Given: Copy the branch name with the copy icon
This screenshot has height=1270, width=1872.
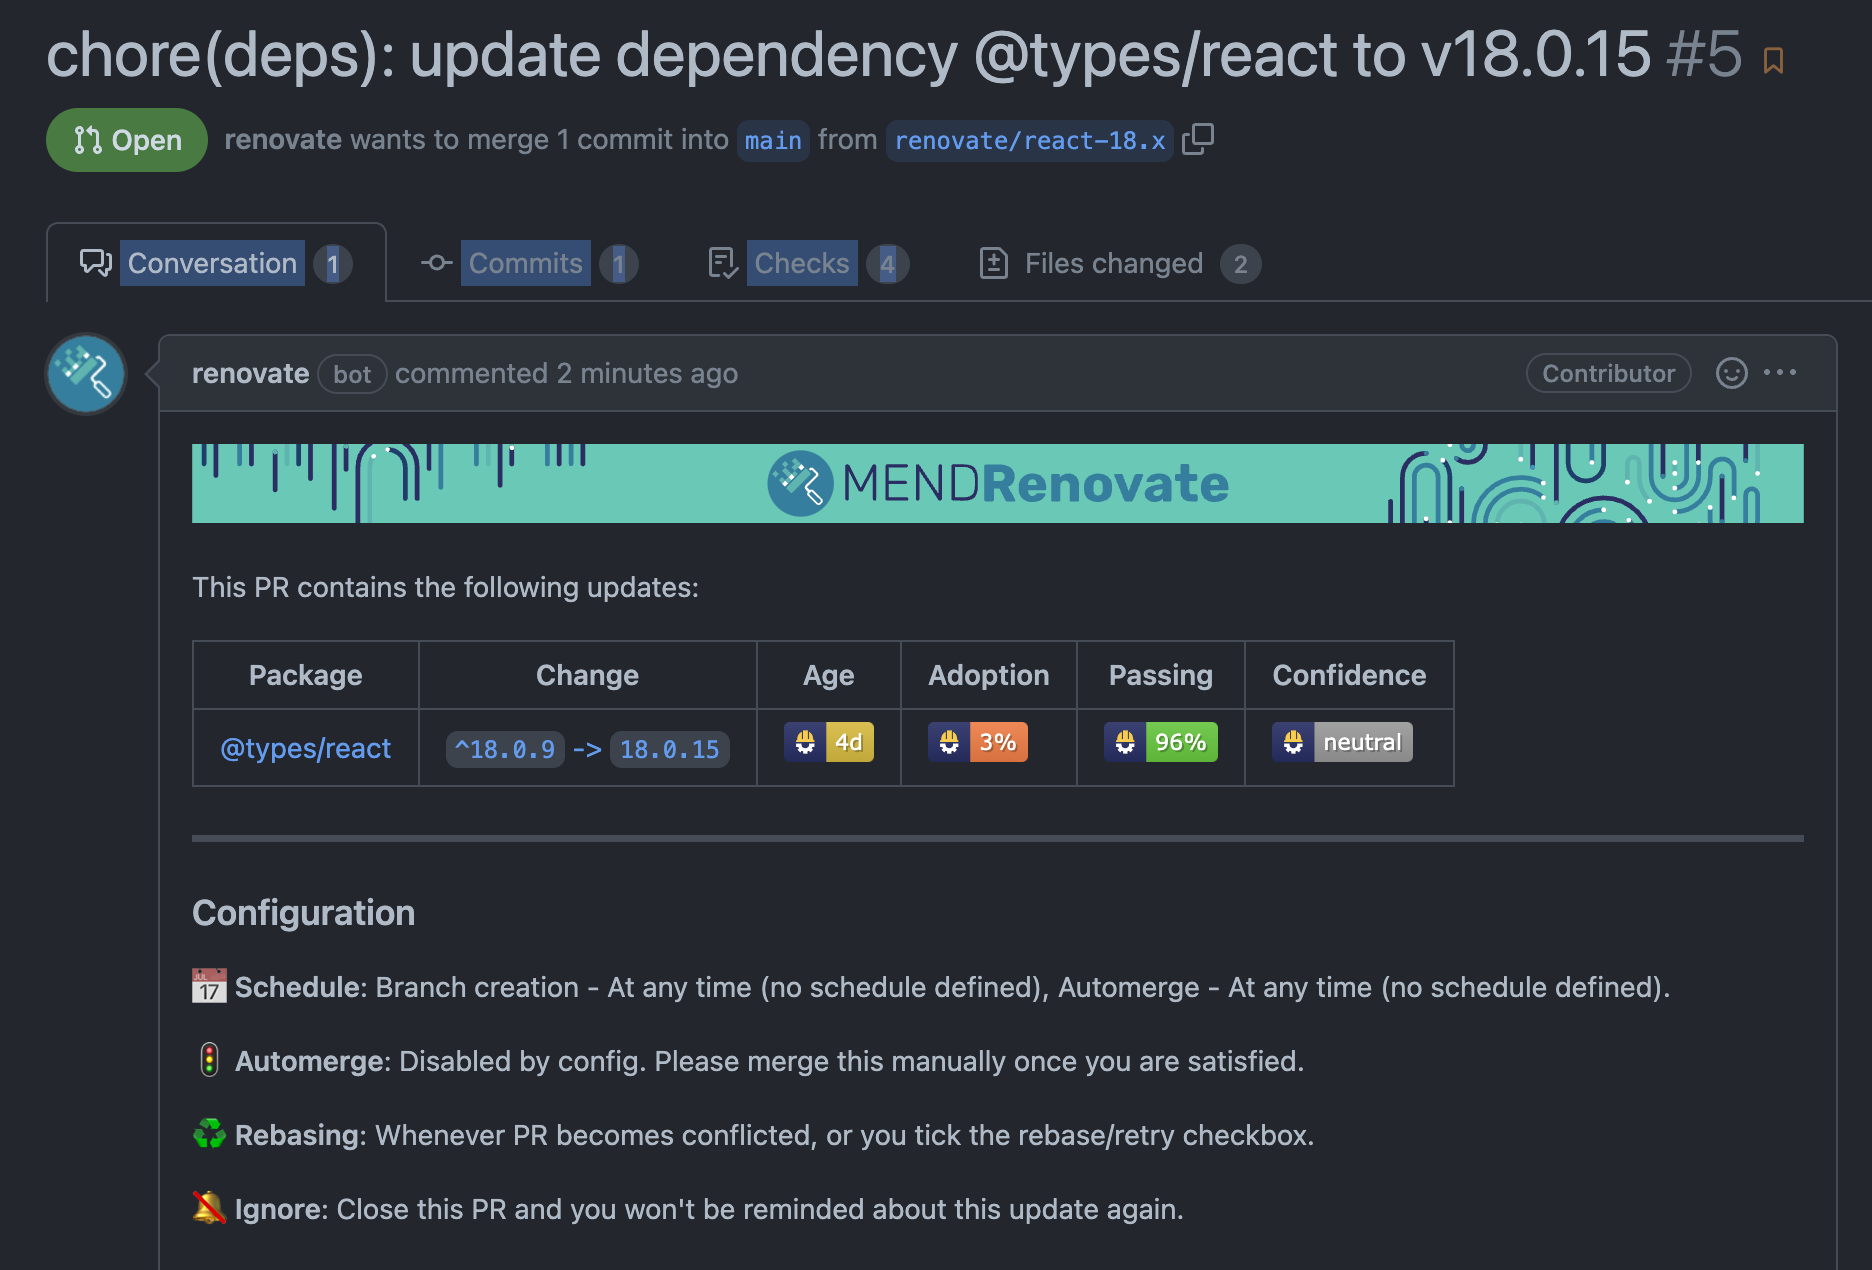Looking at the screenshot, I should tap(1197, 139).
